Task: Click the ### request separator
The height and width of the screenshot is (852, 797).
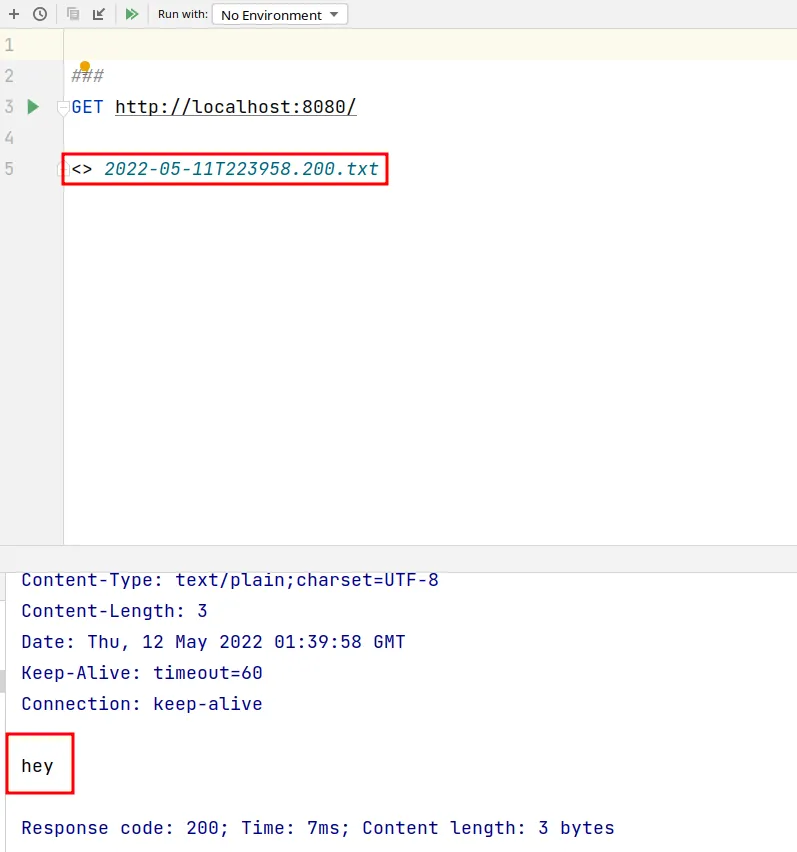Action: click(87, 76)
